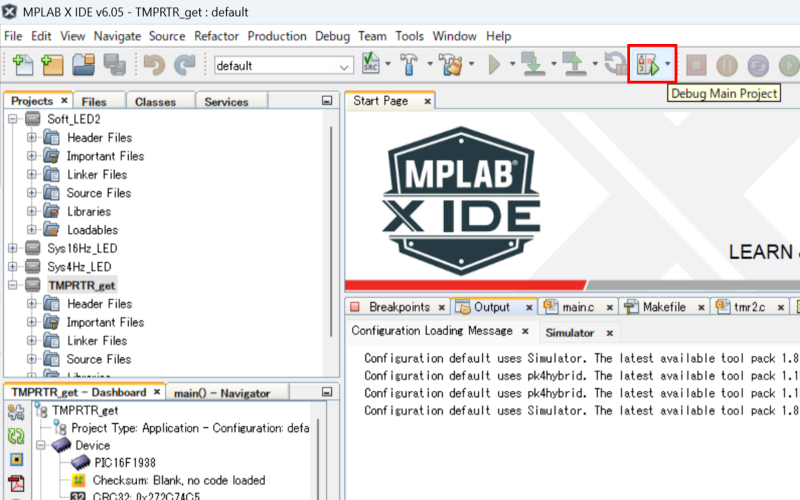Viewport: 800px width, 500px height.
Task: Open the Debug menu
Action: [x=332, y=36]
